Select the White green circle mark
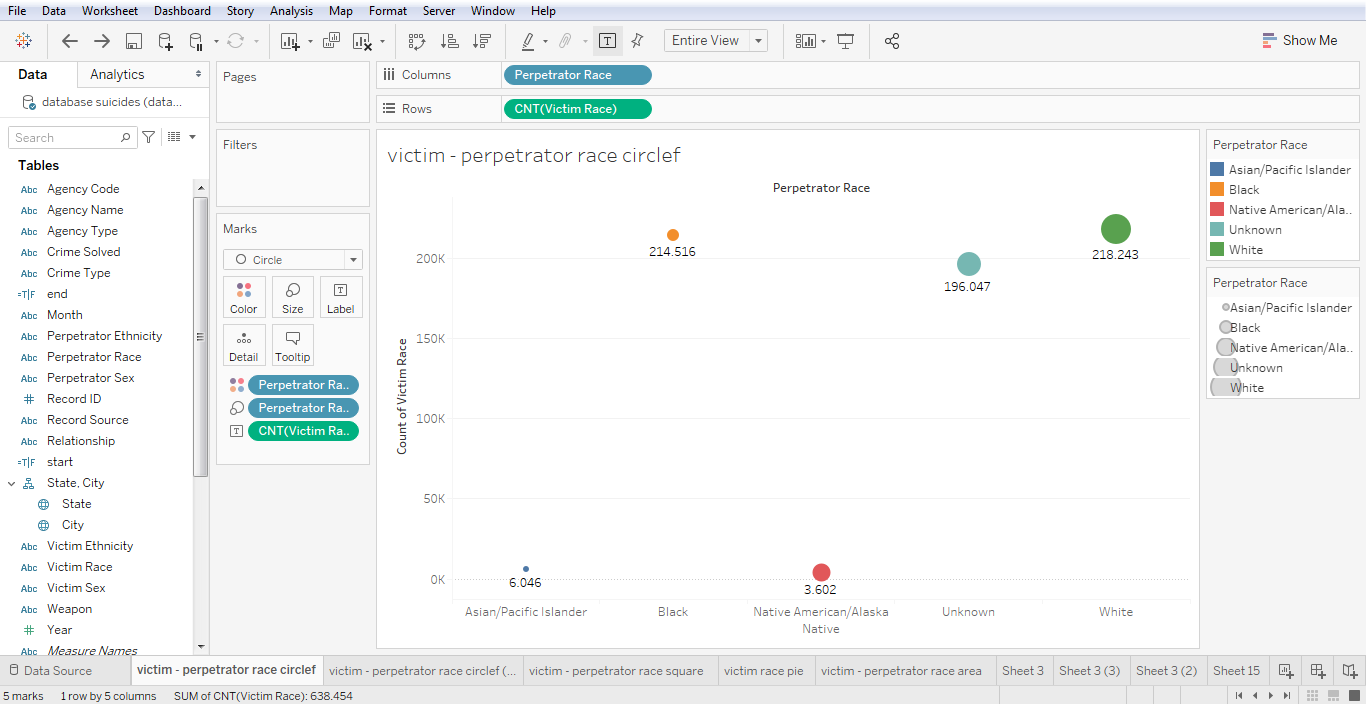1366x704 pixels. pos(1116,229)
